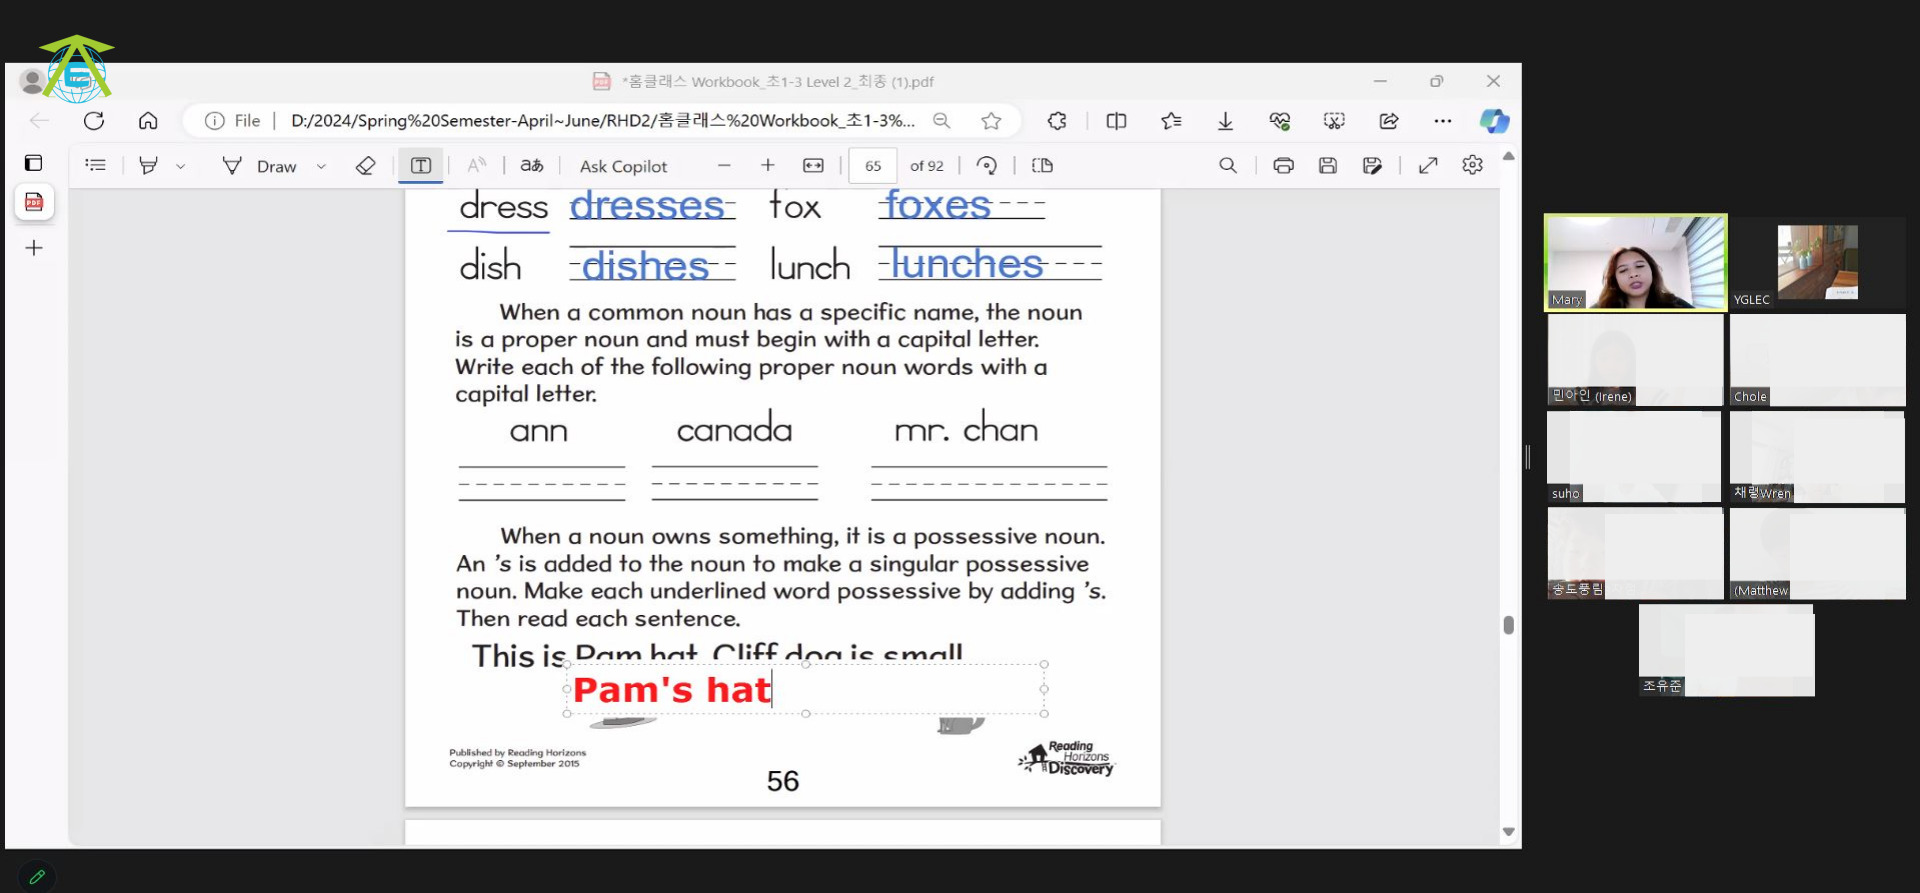Select 조유준 video thumbnail
This screenshot has height=893, width=1920.
point(1727,650)
